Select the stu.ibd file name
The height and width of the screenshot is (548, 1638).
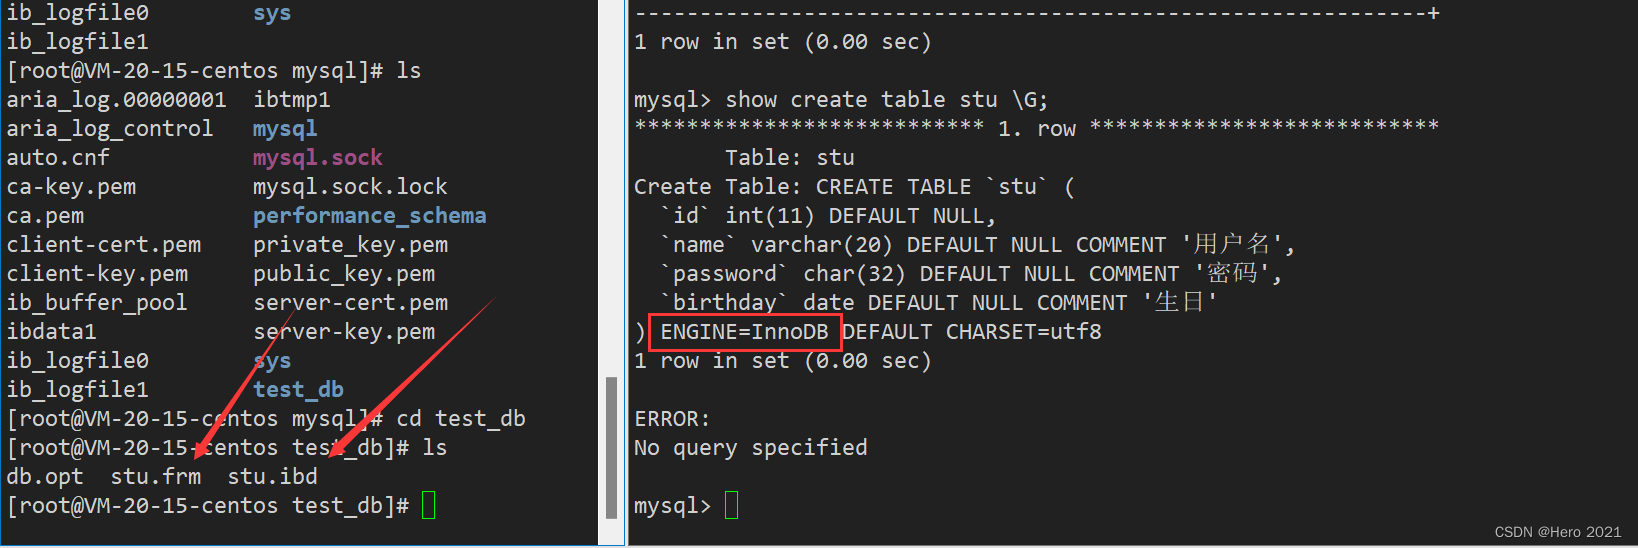tap(273, 477)
